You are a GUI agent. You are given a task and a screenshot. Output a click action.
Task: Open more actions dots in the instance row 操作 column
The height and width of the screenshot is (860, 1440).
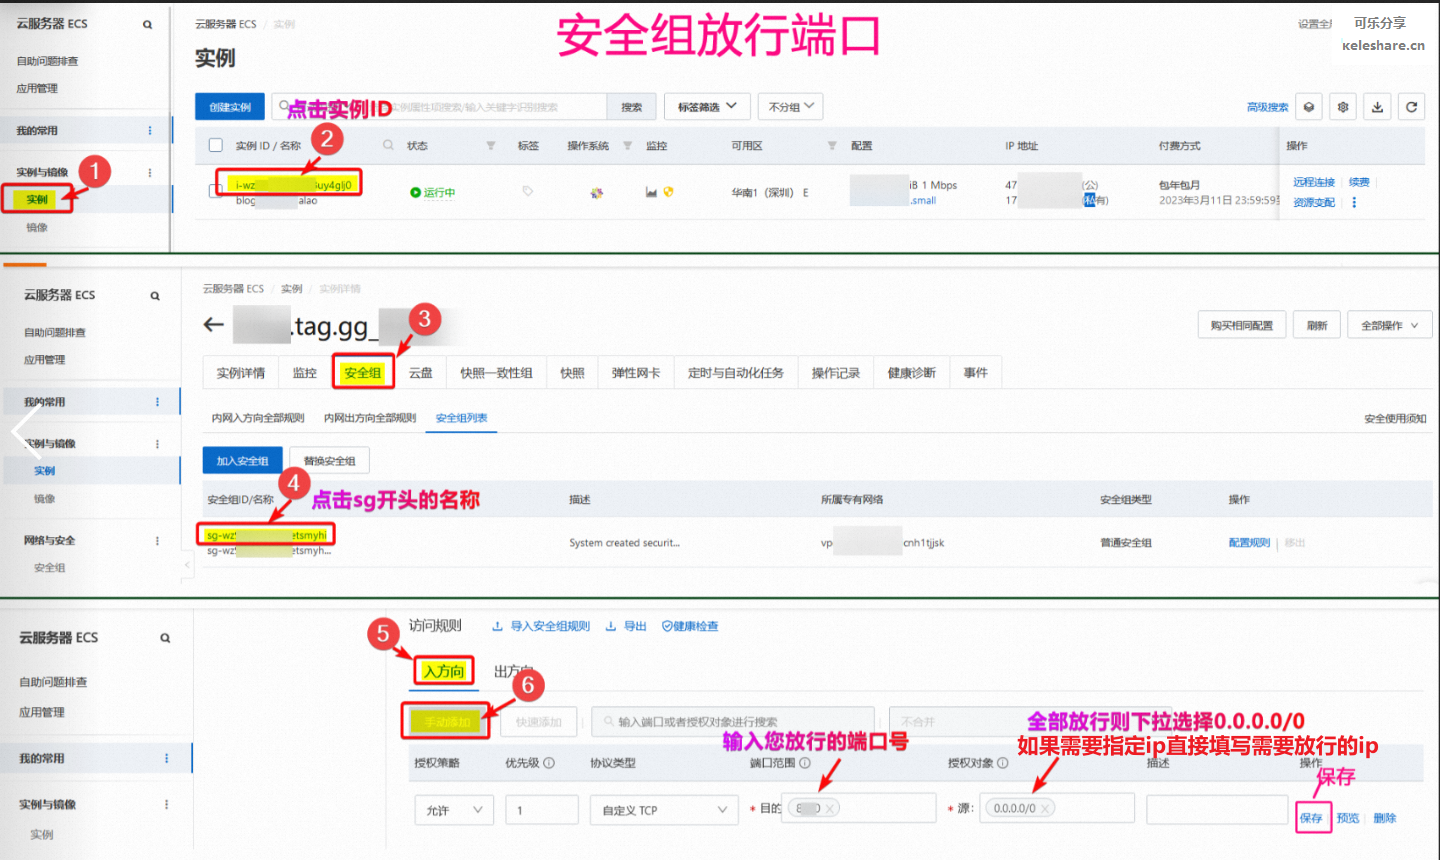tap(1354, 202)
